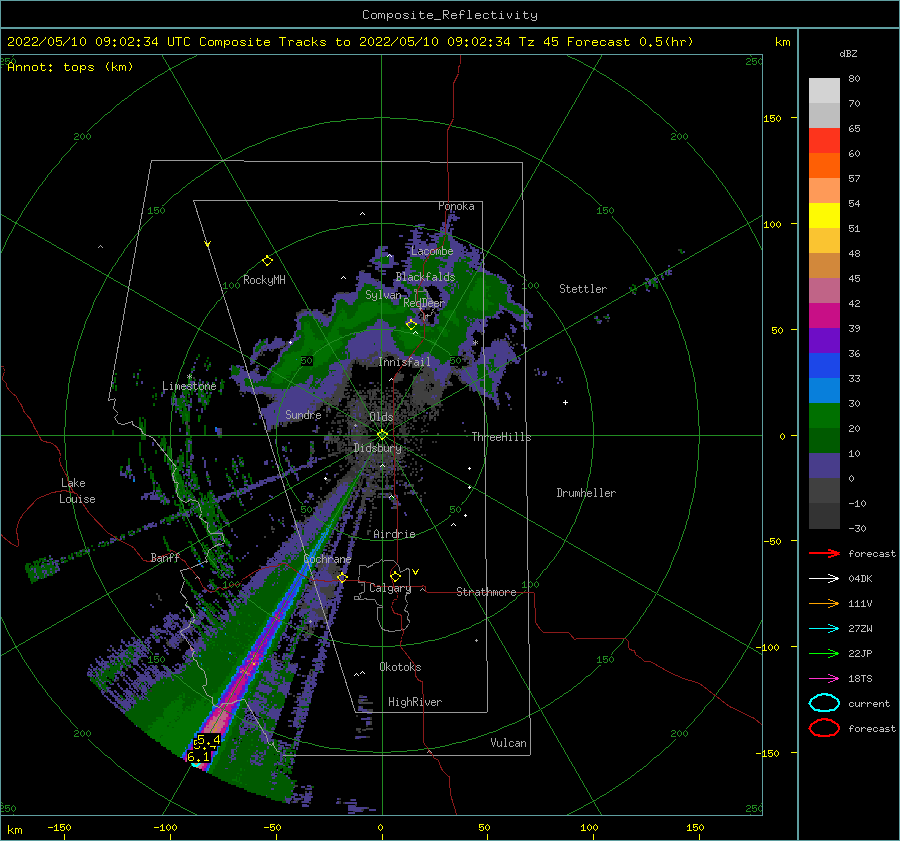Click the Cochrane city label
Image resolution: width=900 pixels, height=841 pixels.
pyautogui.click(x=327, y=559)
